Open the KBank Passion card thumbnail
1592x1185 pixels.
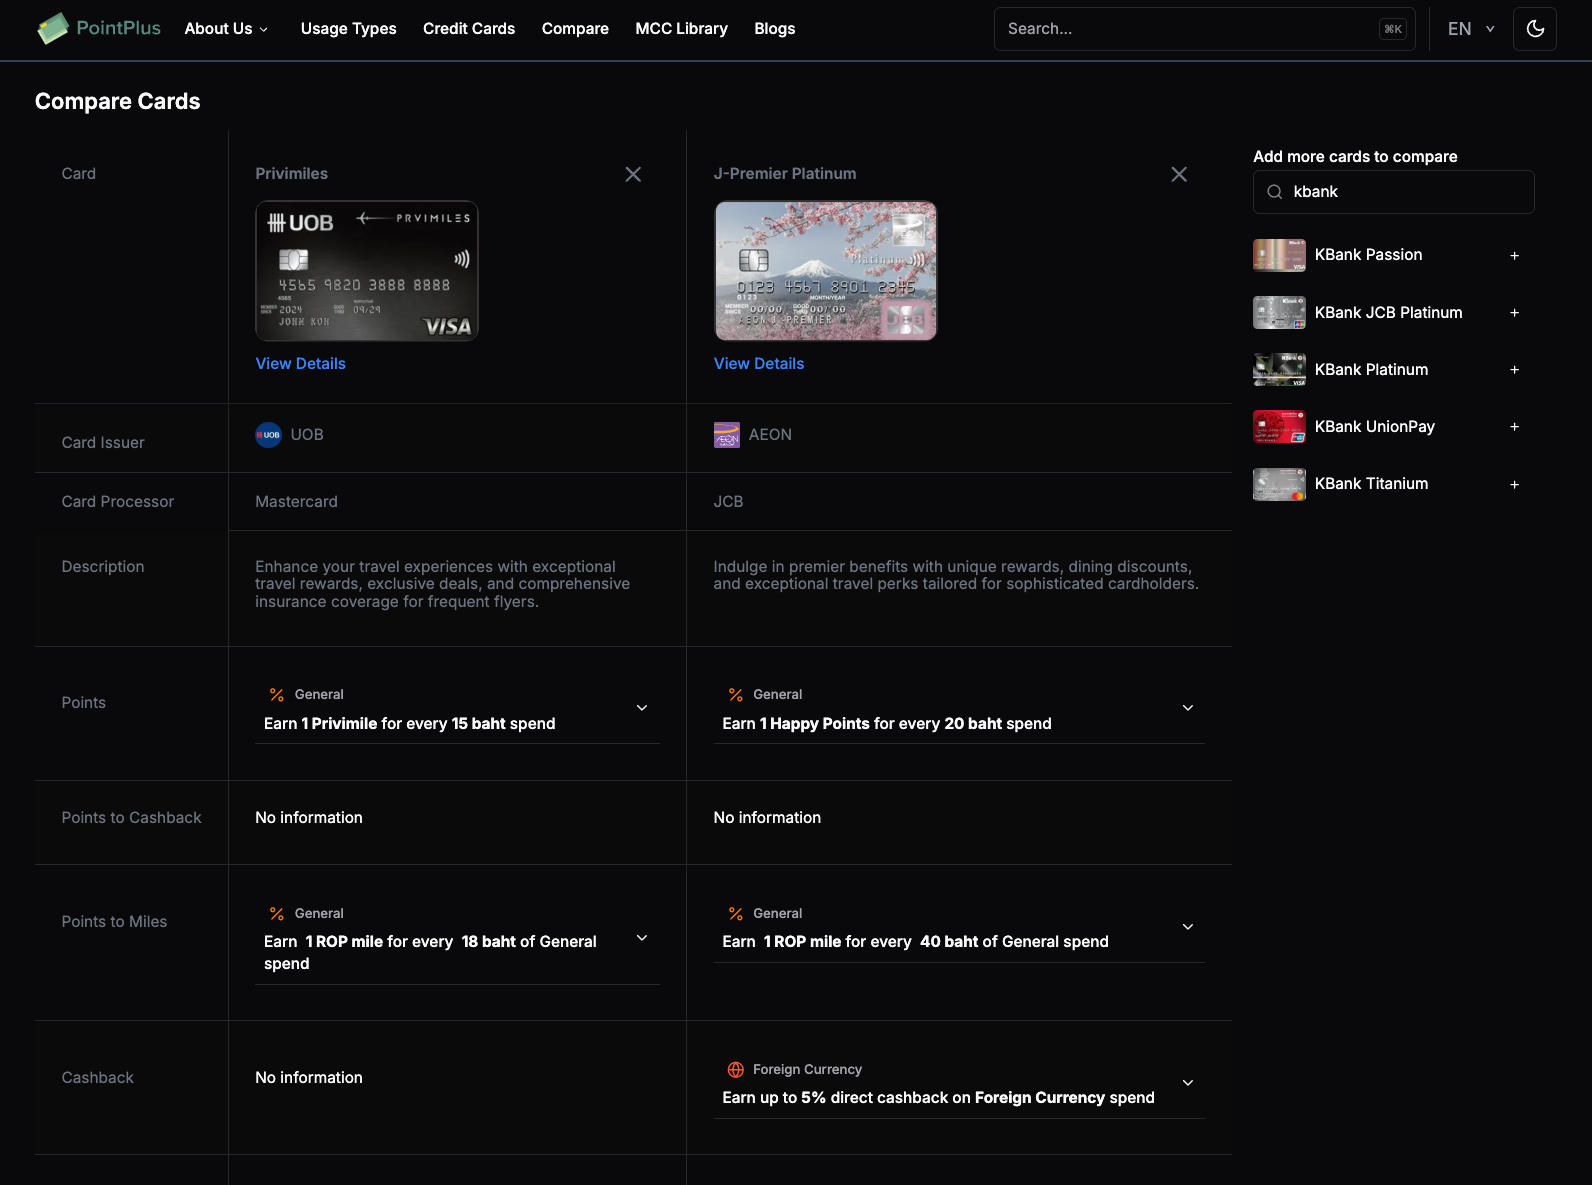1279,255
